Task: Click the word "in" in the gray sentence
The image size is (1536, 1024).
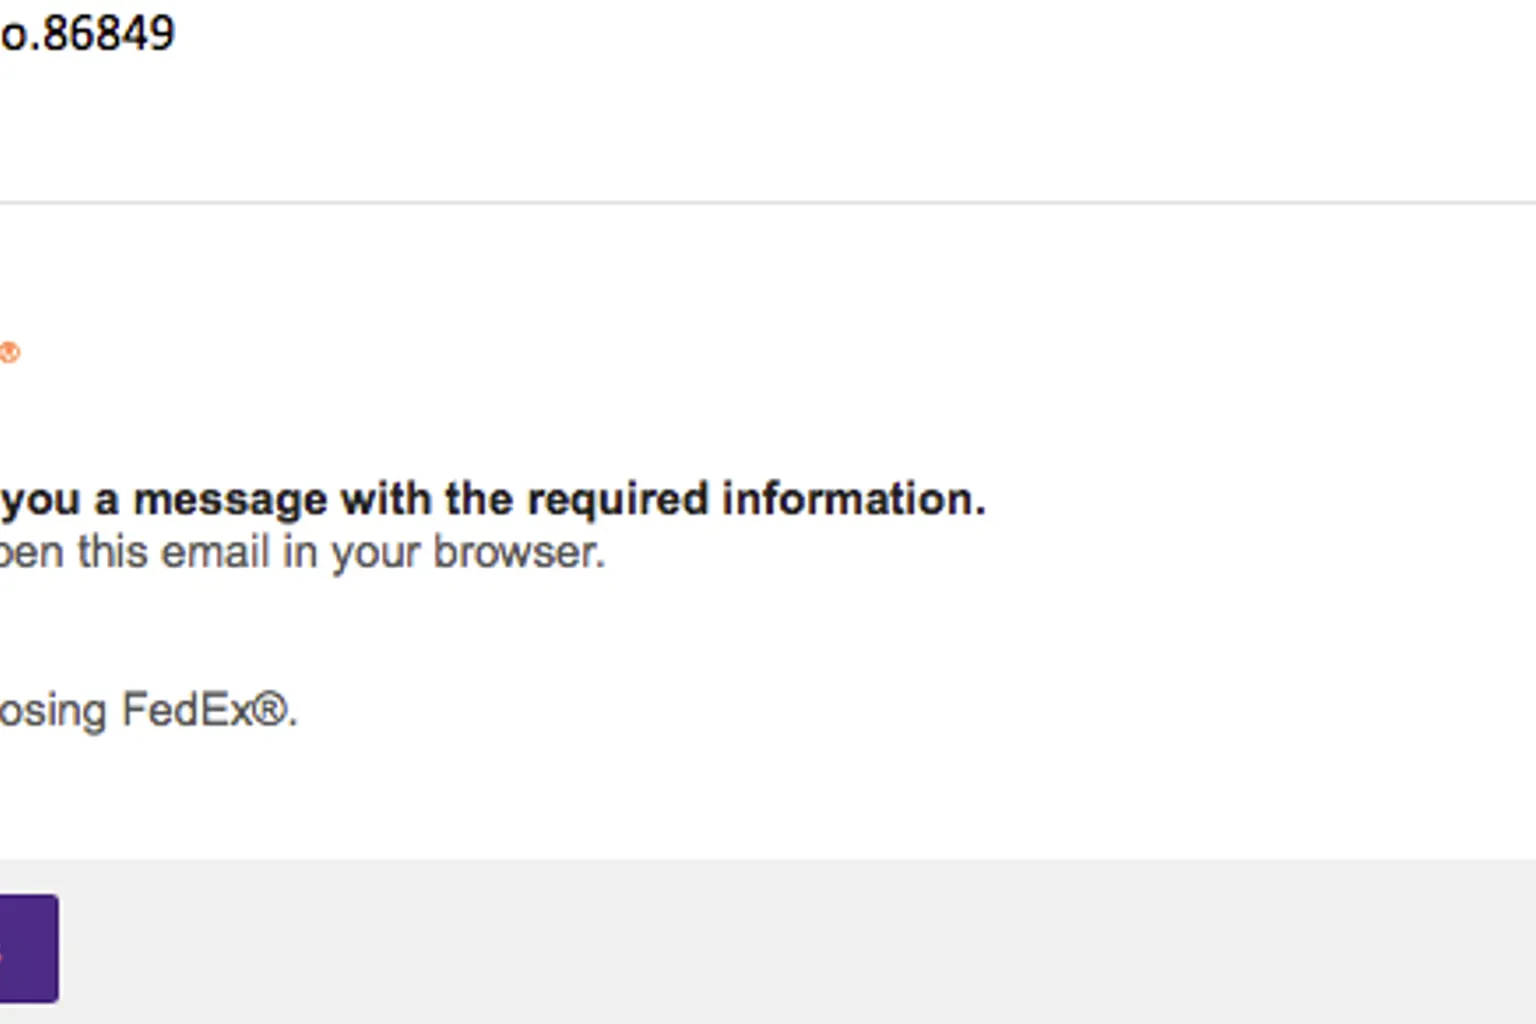Action: [300, 553]
